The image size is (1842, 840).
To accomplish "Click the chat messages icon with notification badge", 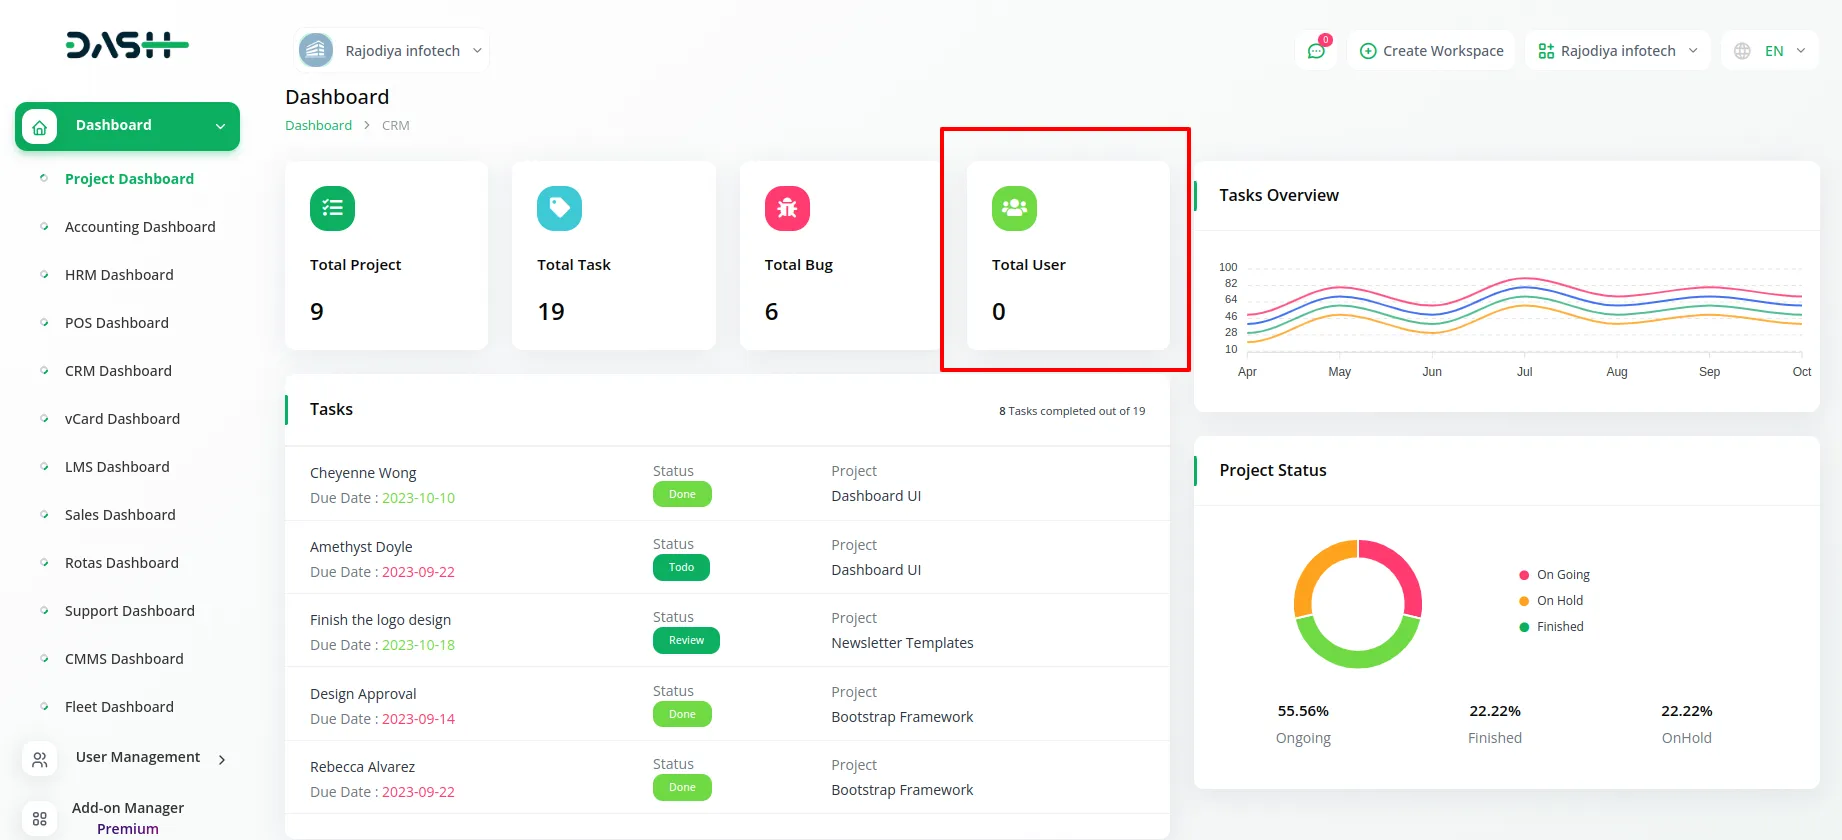I will tap(1316, 51).
